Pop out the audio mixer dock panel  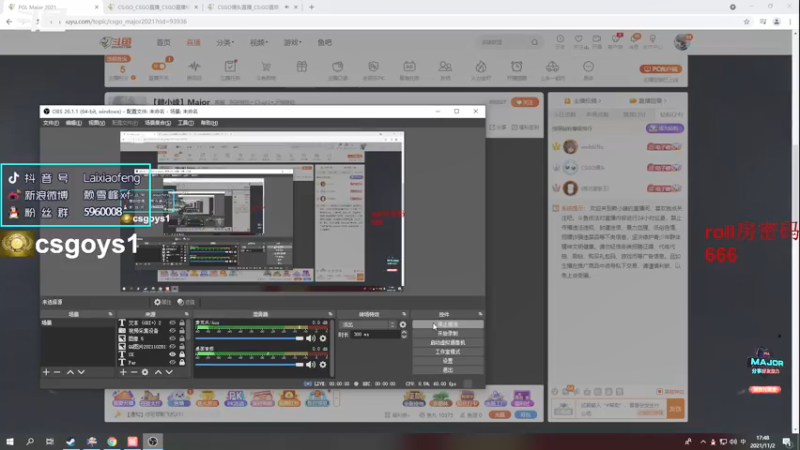point(330,314)
